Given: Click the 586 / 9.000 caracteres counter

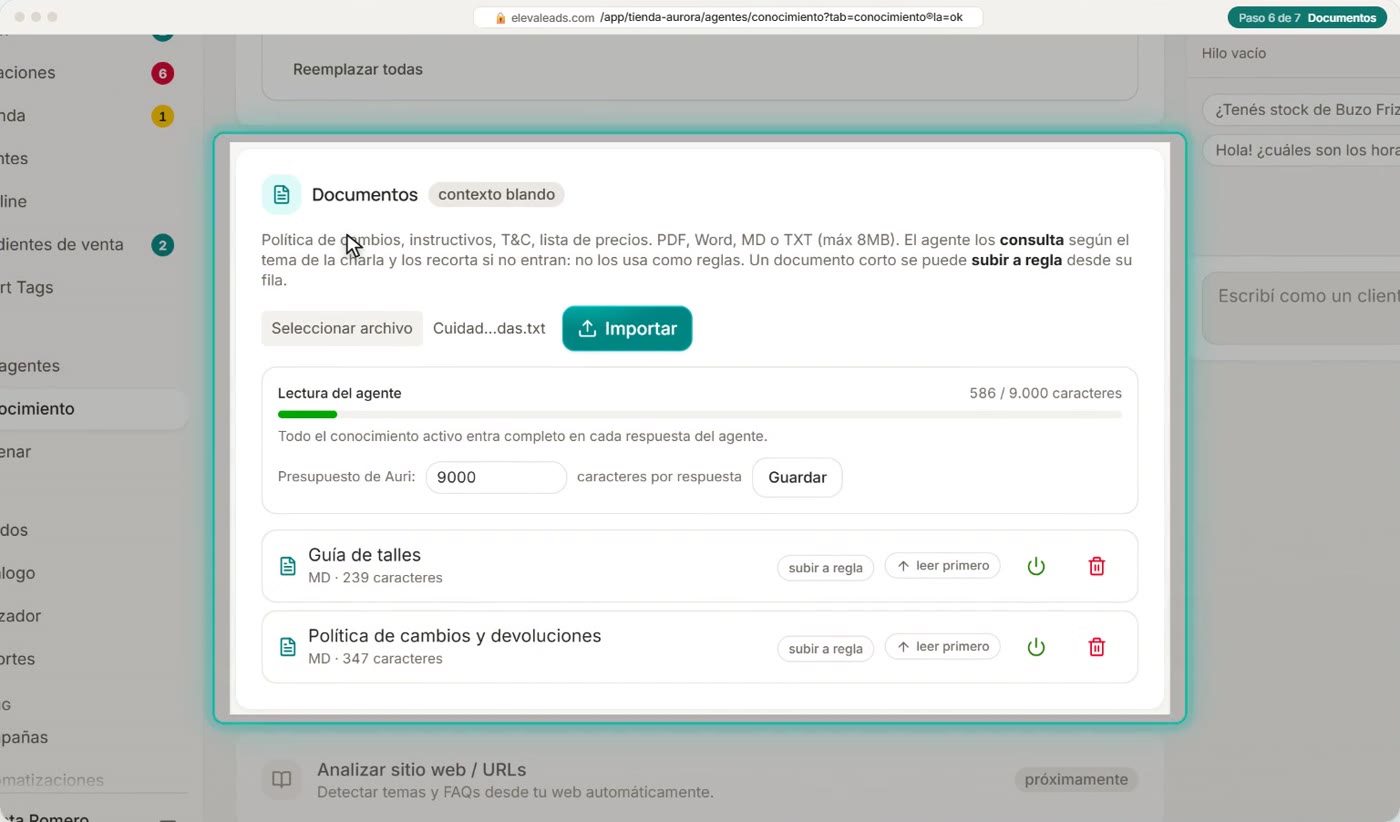Looking at the screenshot, I should click(1045, 393).
